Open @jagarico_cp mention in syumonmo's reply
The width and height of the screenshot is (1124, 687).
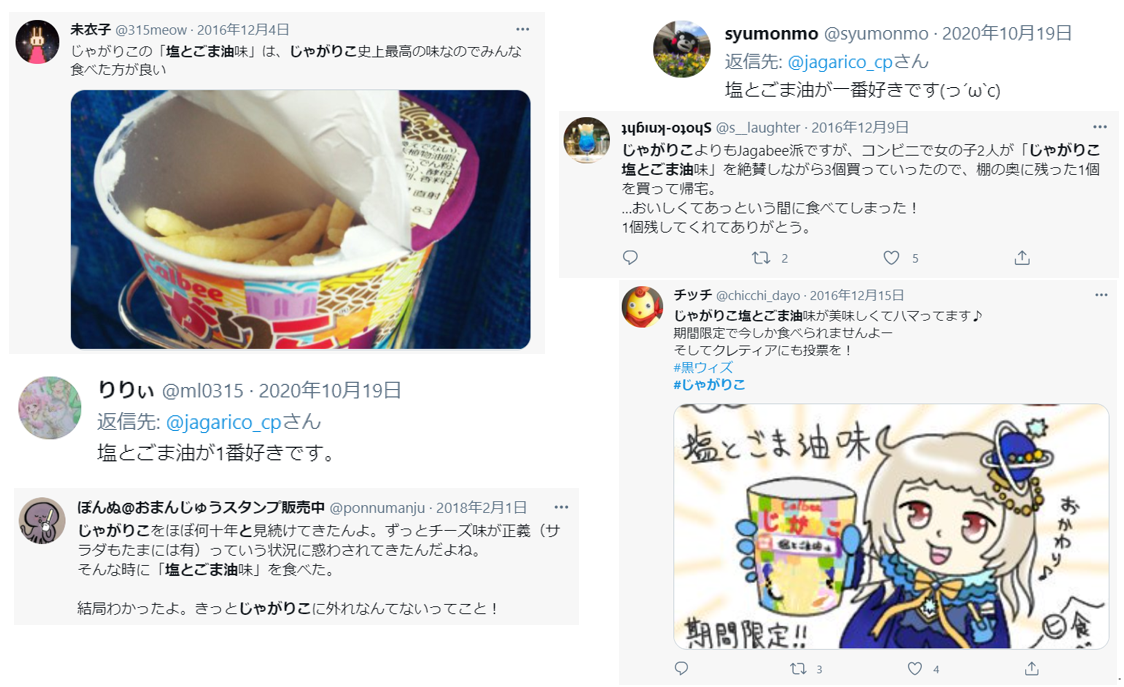(840, 62)
